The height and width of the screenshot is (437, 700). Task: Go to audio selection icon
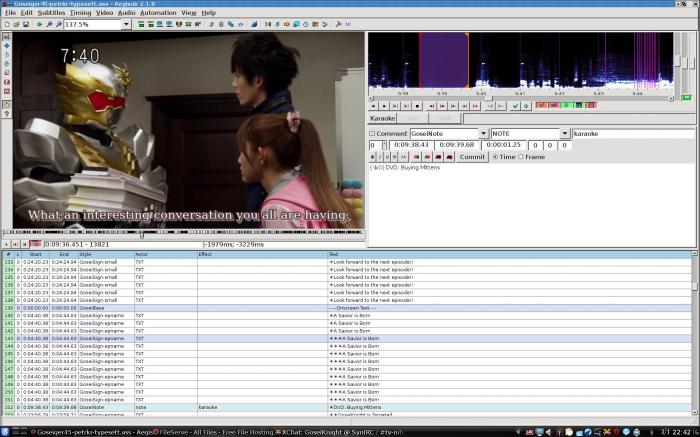[526, 106]
